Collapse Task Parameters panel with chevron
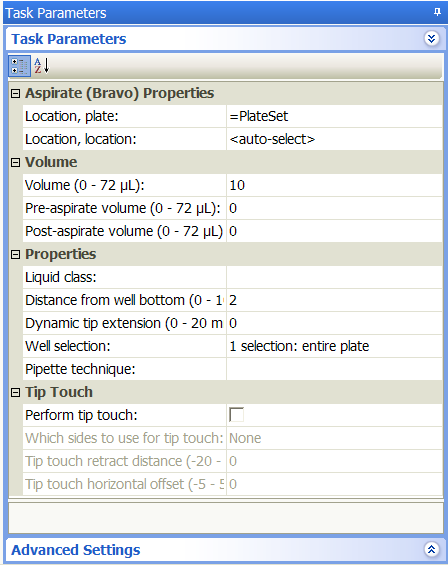 (x=431, y=39)
